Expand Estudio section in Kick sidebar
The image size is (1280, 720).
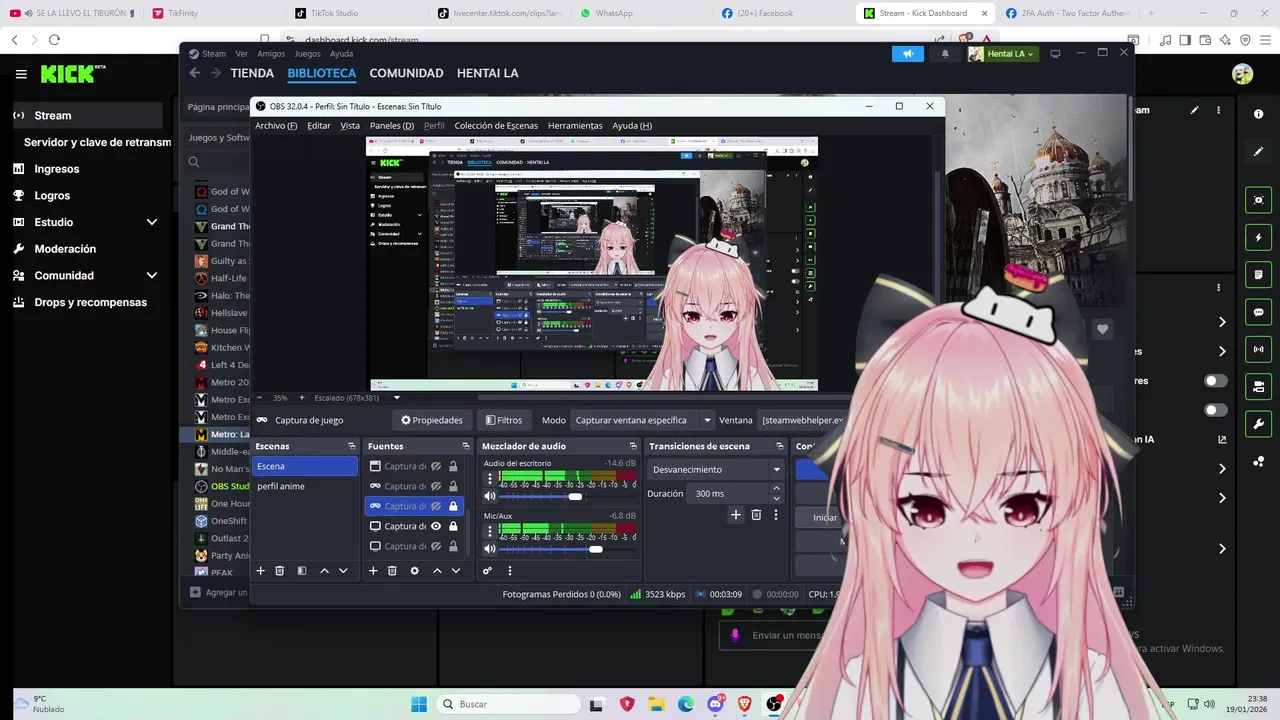coord(152,222)
